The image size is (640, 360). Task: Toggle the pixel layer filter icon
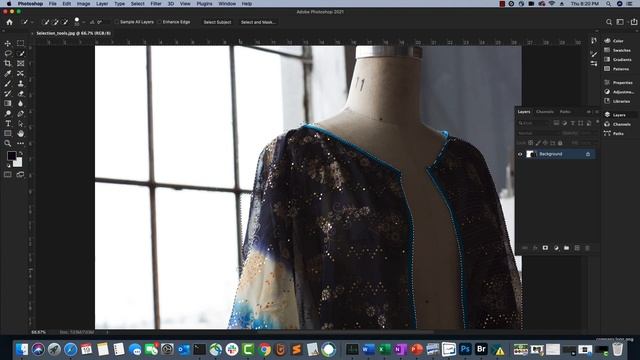(x=556, y=123)
